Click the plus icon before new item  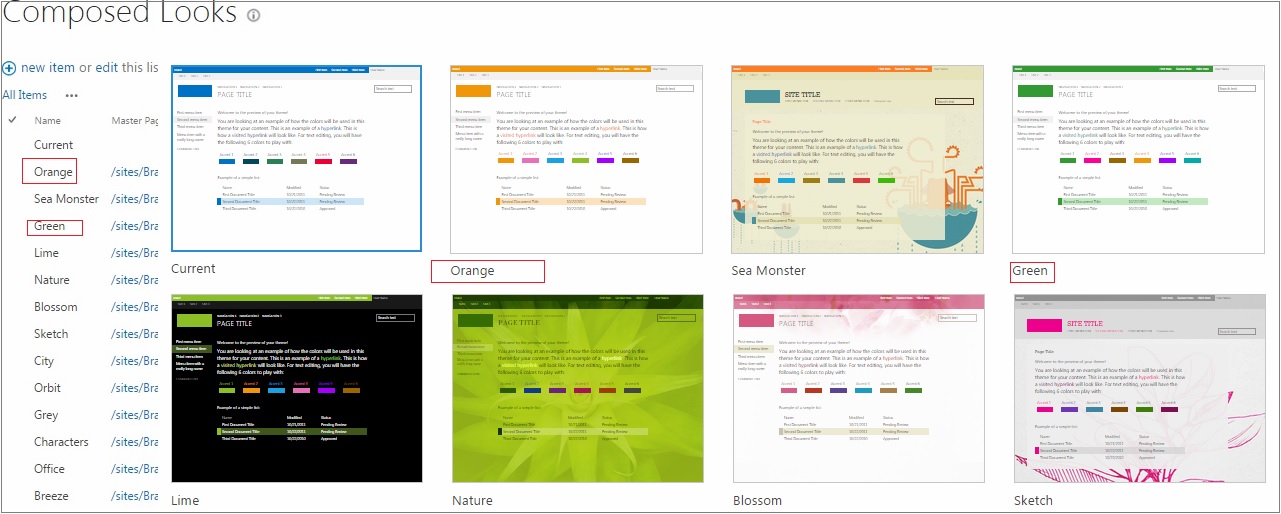click(9, 68)
